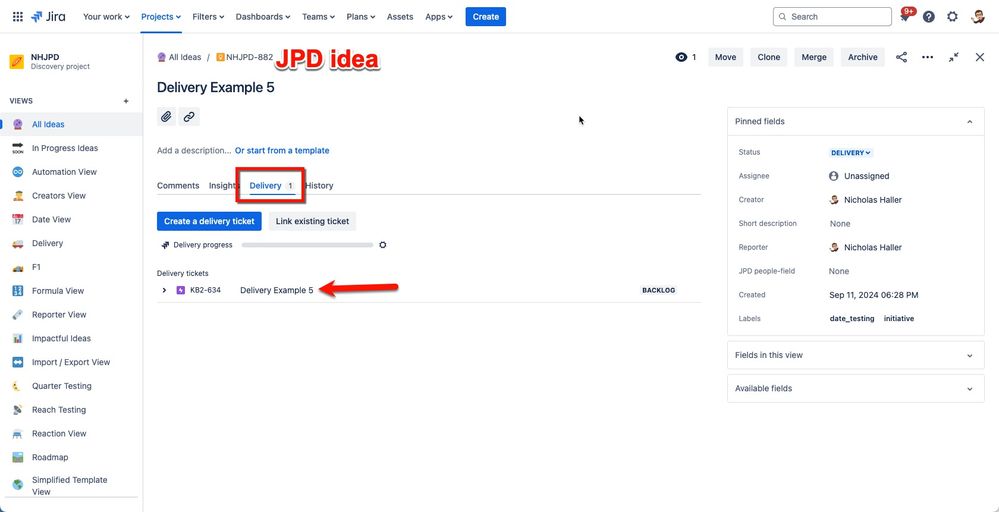Open delivery progress settings gear
This screenshot has width=999, height=512.
click(383, 245)
